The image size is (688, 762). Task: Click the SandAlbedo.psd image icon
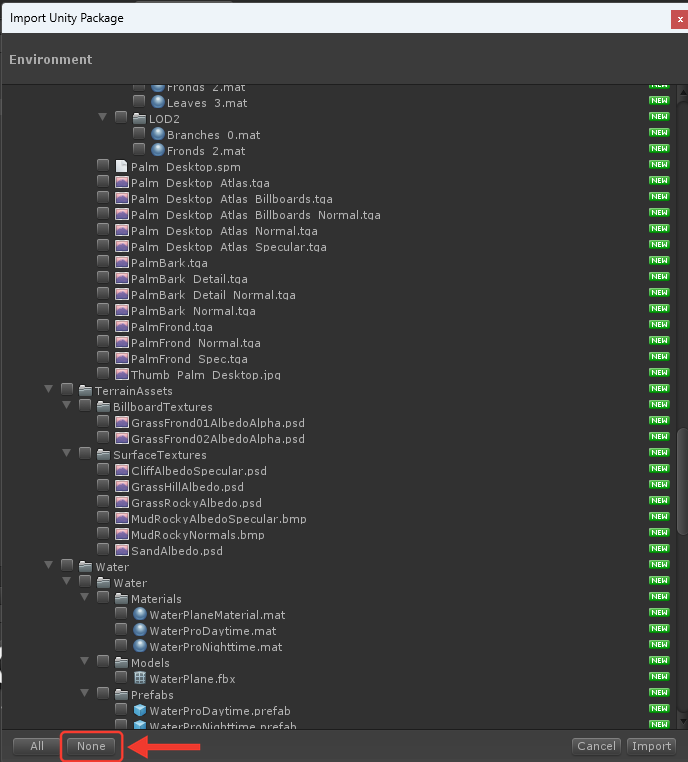click(x=121, y=551)
